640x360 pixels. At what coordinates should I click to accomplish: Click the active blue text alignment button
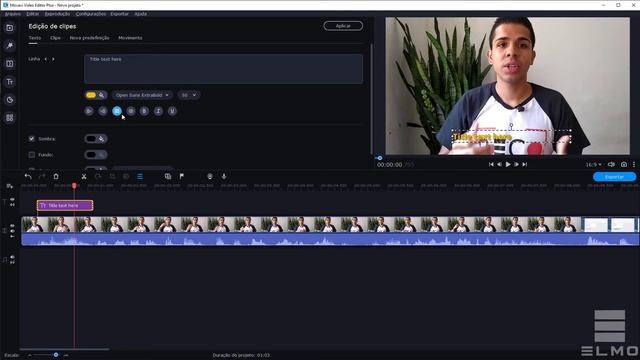pyautogui.click(x=117, y=111)
